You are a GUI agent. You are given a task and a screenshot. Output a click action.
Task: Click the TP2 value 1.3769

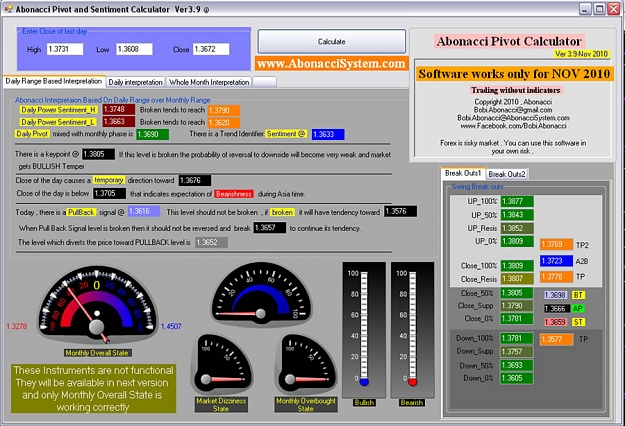click(556, 244)
